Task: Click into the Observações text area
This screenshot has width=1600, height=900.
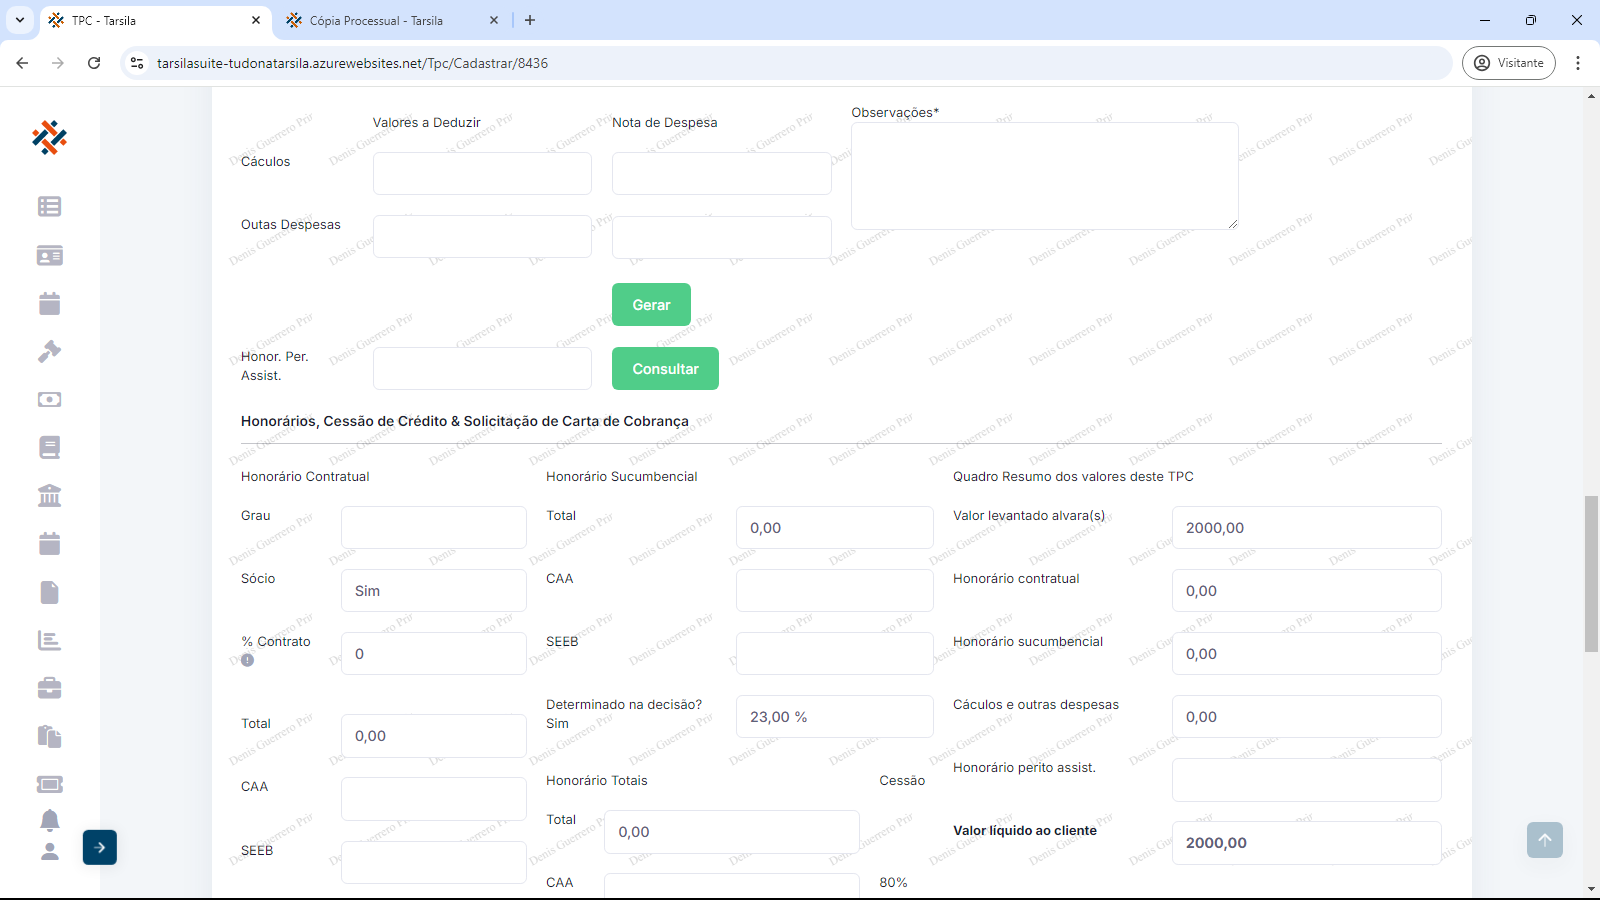Action: pyautogui.click(x=1044, y=176)
